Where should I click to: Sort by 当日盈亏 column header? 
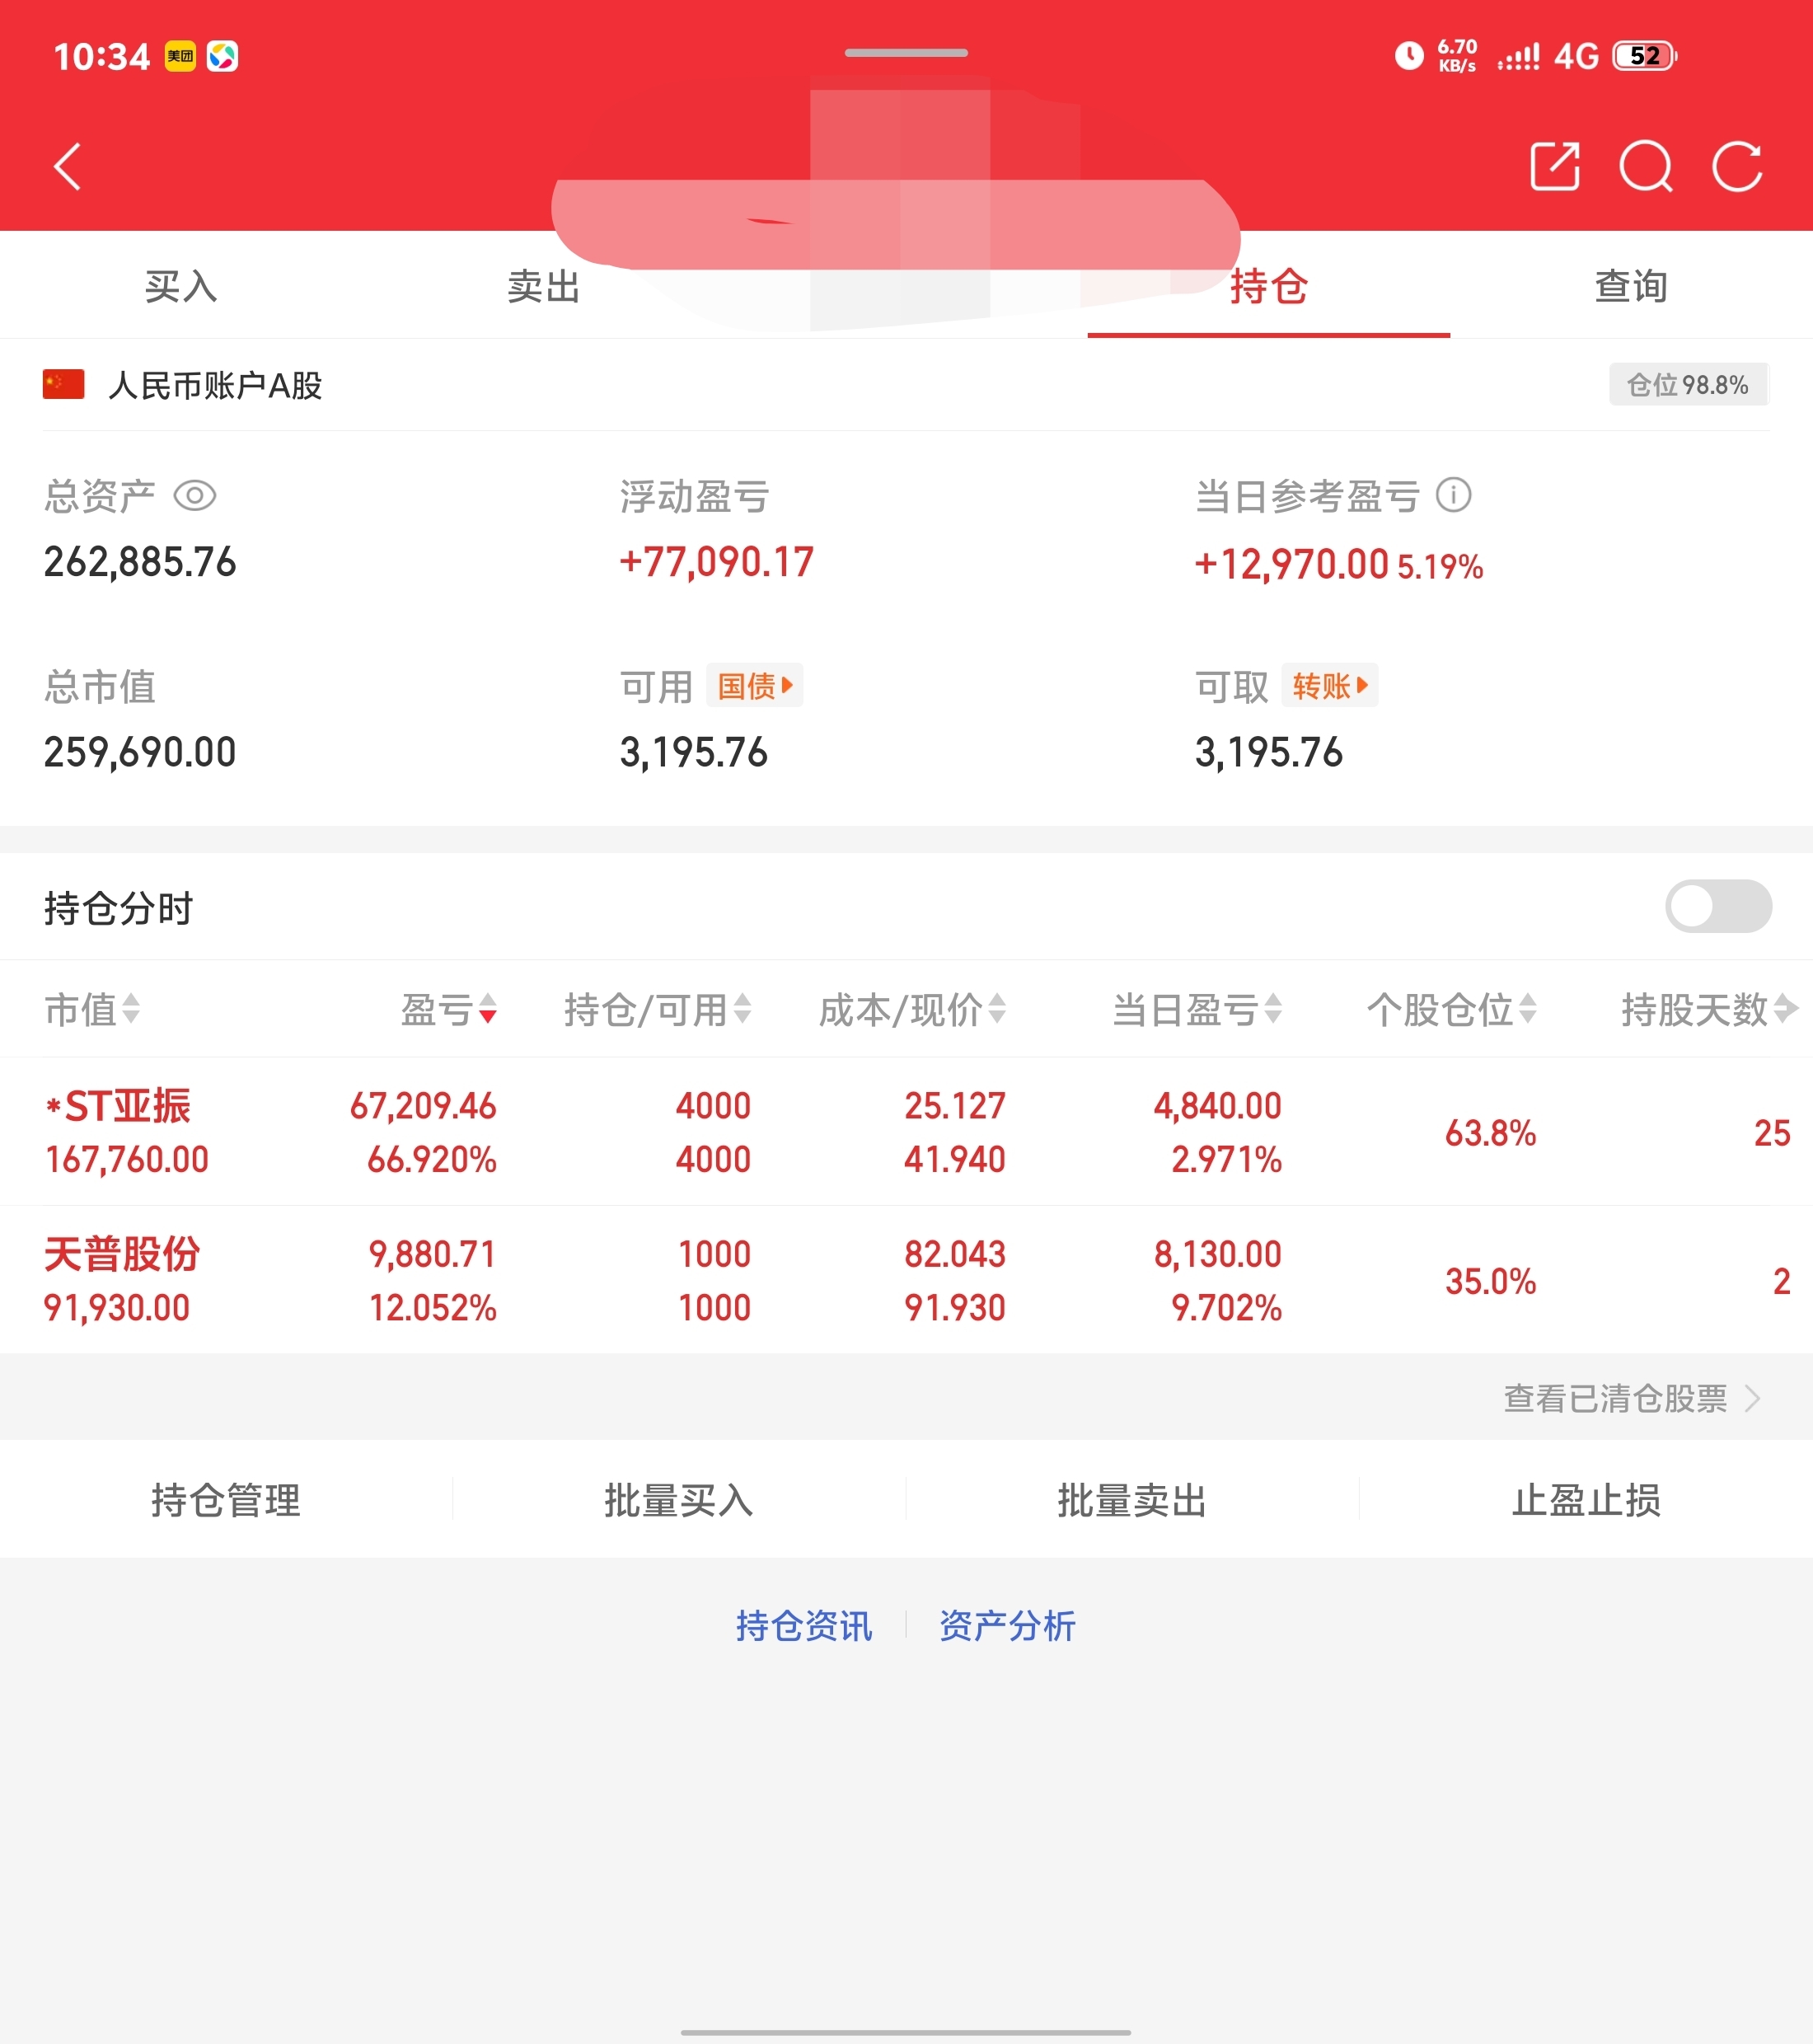[x=1196, y=1010]
